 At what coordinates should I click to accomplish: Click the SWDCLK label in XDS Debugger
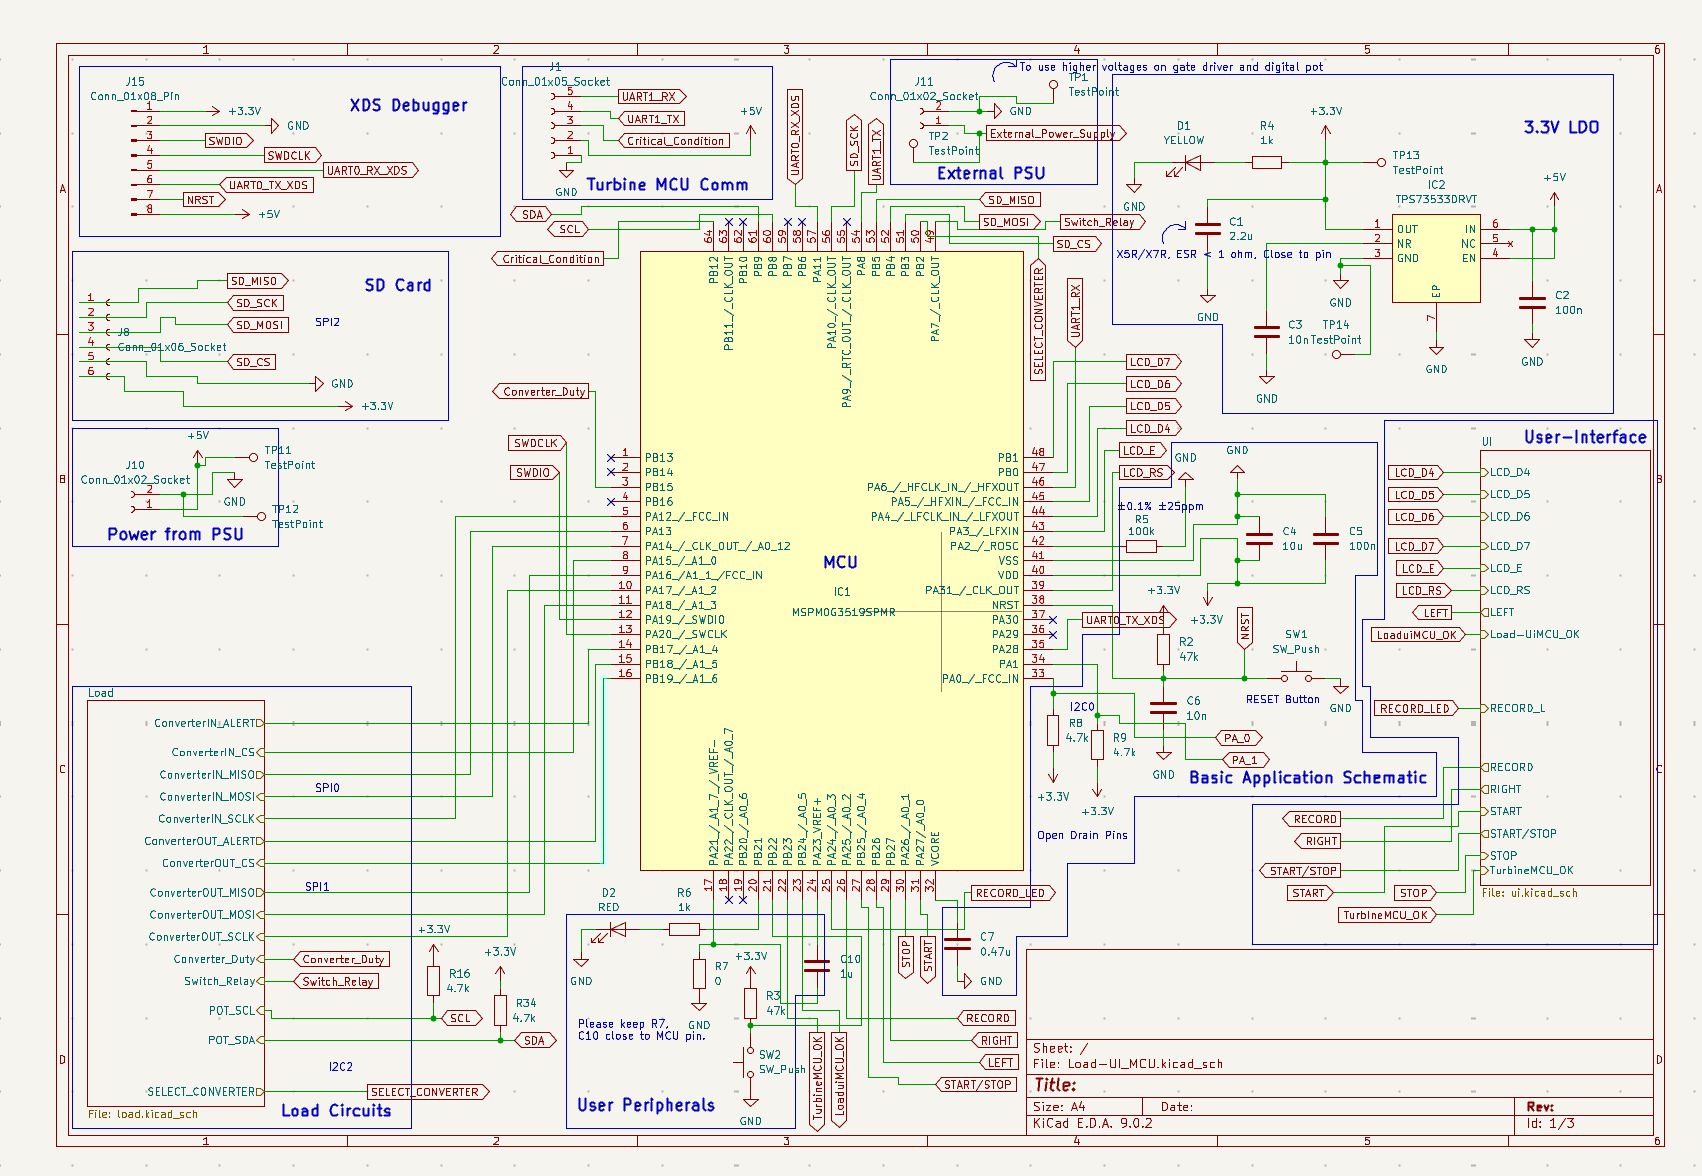(293, 155)
